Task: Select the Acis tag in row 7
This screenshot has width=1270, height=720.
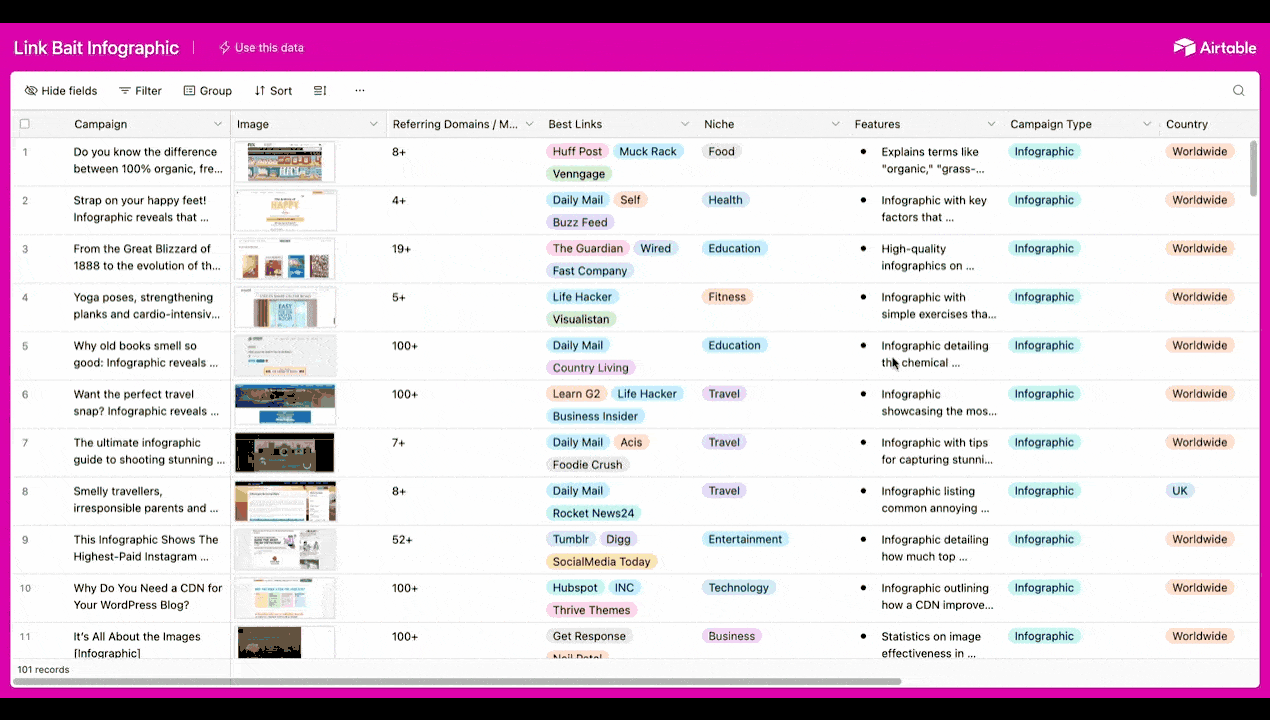Action: 631,442
